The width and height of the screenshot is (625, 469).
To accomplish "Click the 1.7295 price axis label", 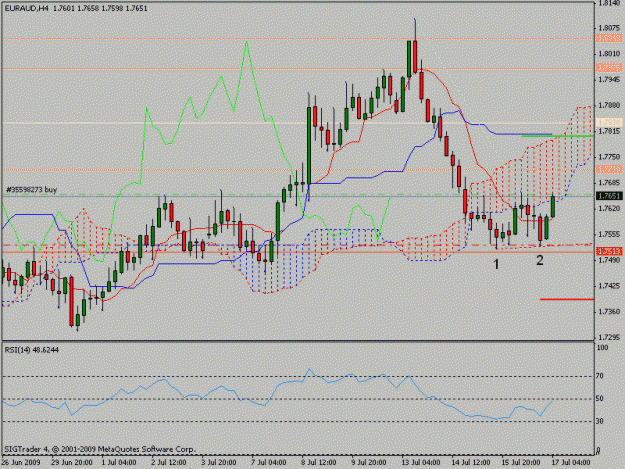I will pos(609,337).
